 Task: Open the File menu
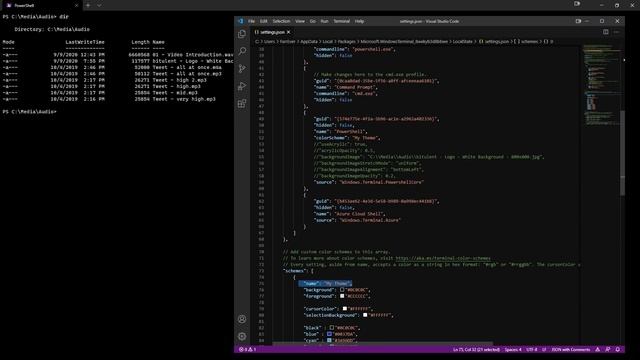(x=251, y=21)
